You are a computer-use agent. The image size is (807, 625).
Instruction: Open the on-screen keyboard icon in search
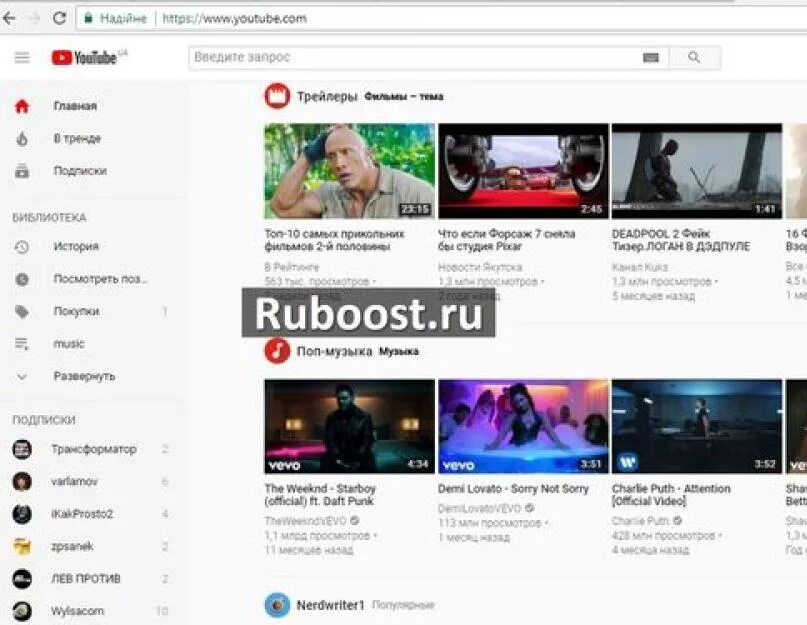coord(651,57)
